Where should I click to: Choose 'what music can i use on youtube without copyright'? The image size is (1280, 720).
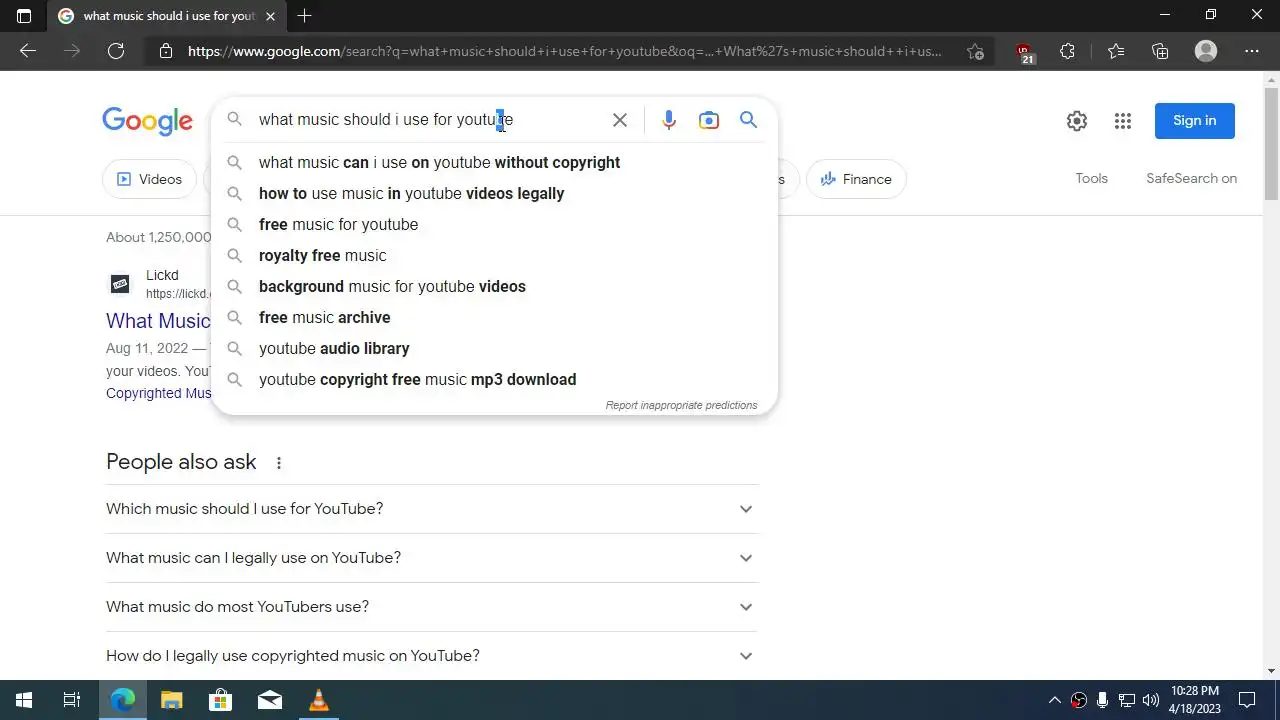click(x=494, y=162)
